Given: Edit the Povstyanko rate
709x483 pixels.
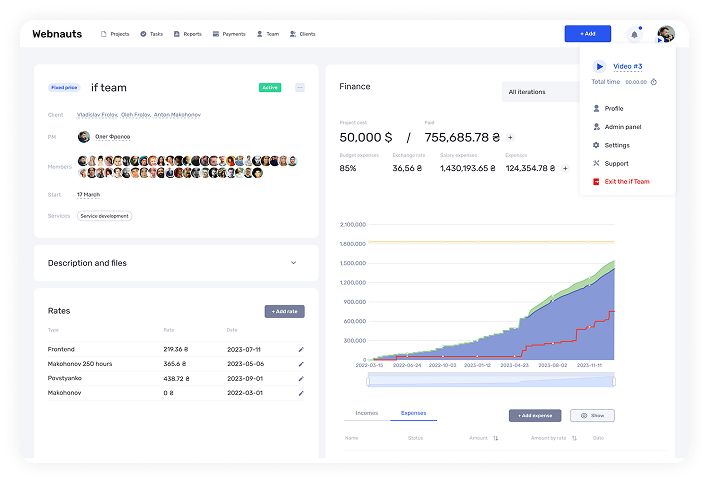Looking at the screenshot, I should (301, 379).
